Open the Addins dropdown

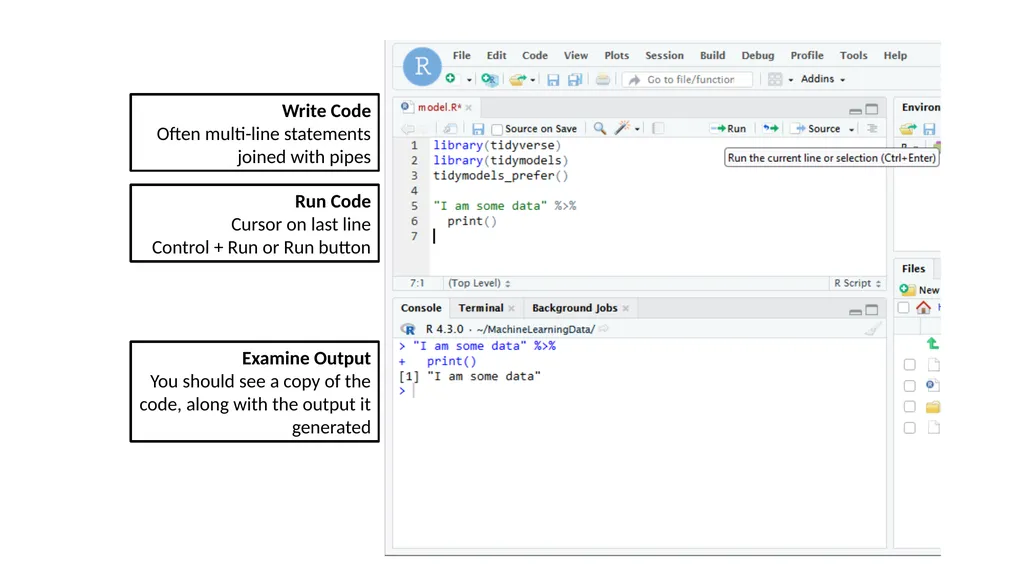coord(823,79)
